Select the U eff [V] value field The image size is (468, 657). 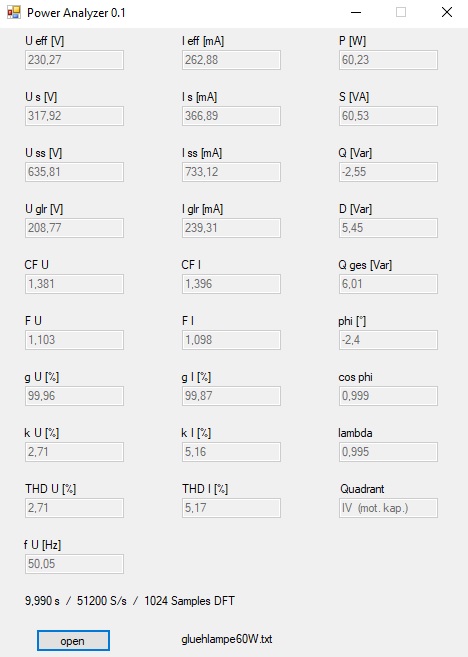pos(74,60)
